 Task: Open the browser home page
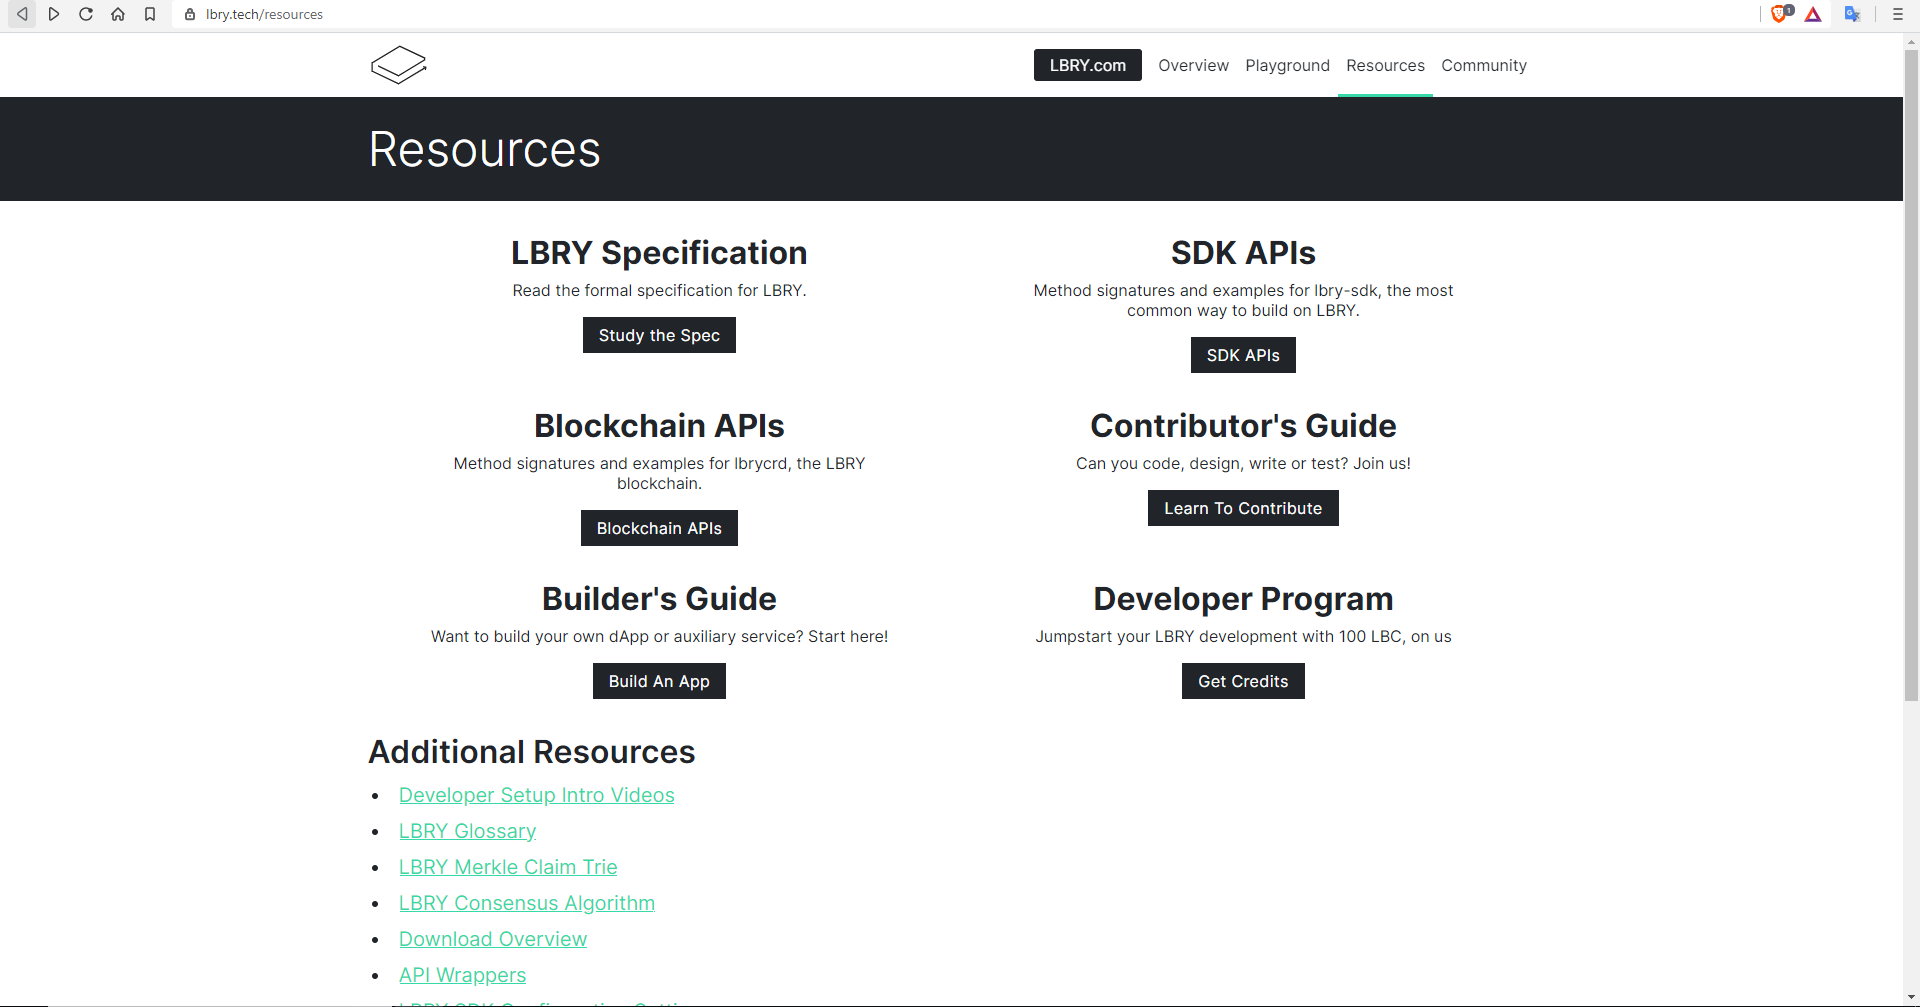point(117,14)
